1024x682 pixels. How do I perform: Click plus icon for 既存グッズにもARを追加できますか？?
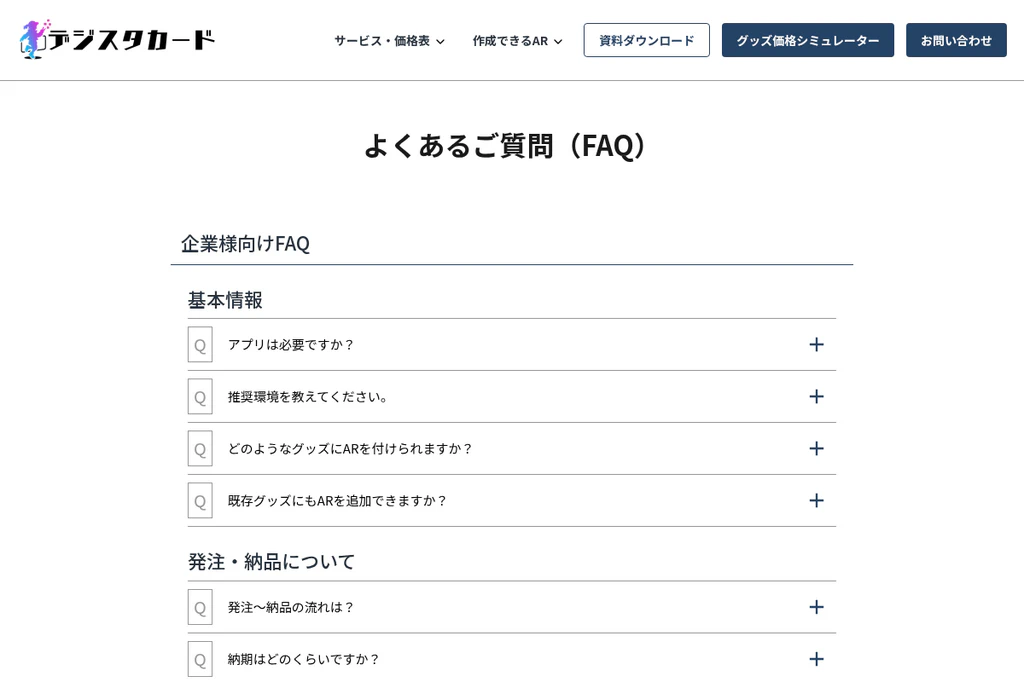click(816, 500)
